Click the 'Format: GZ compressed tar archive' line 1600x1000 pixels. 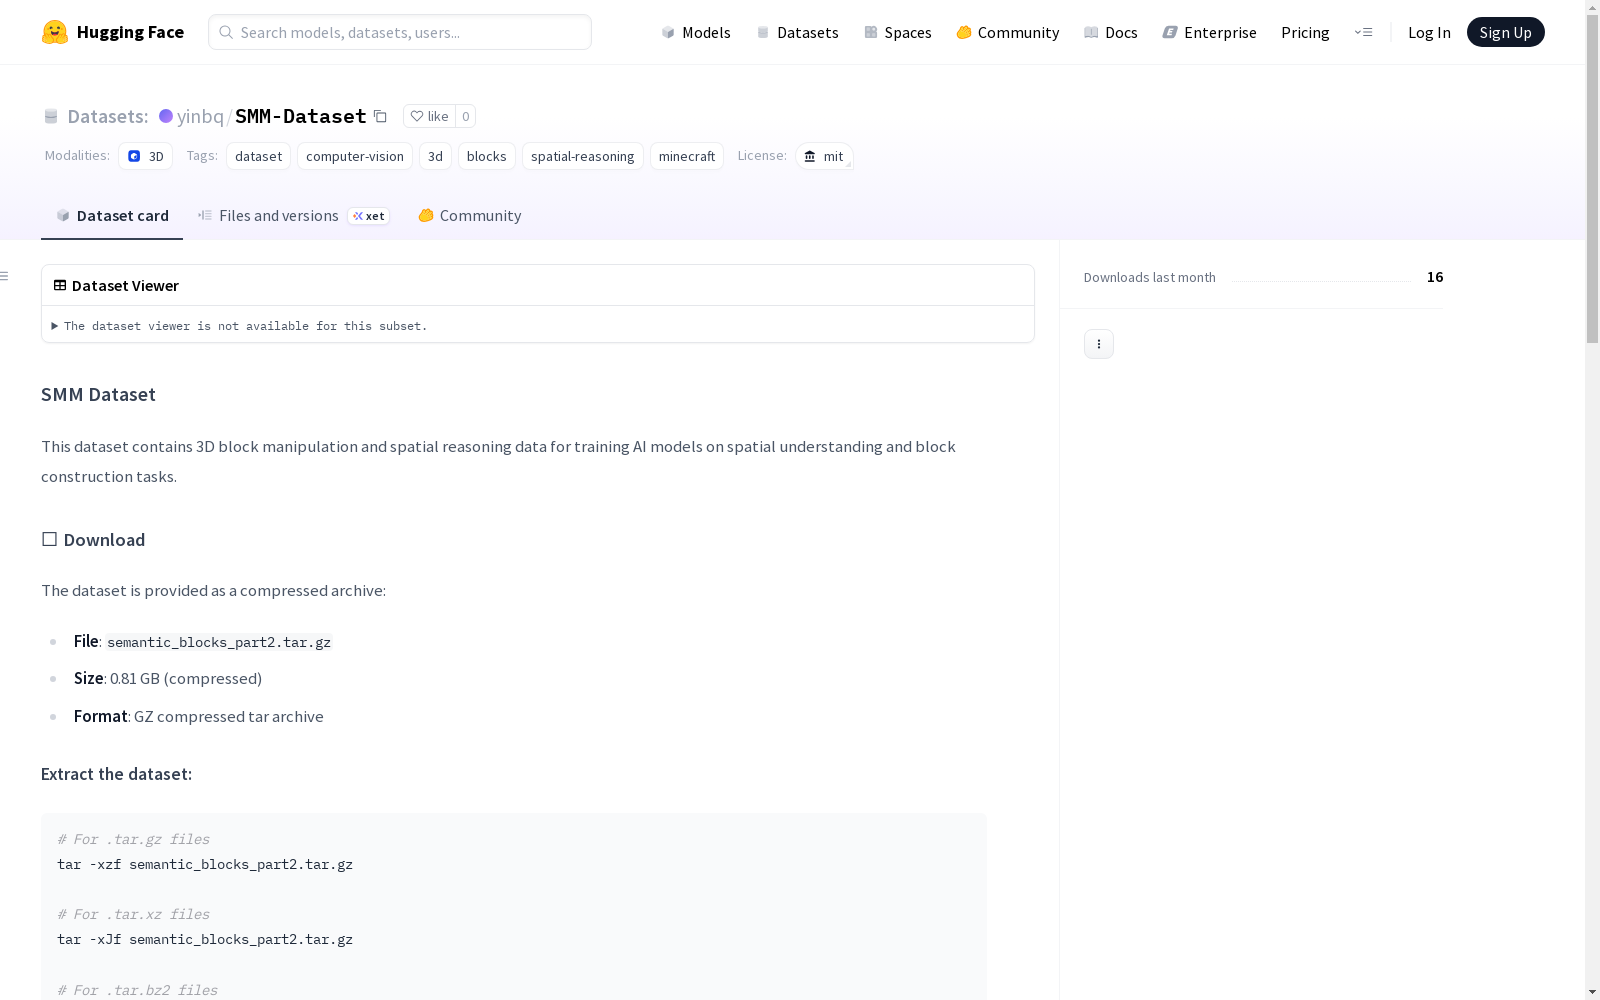[x=199, y=716]
